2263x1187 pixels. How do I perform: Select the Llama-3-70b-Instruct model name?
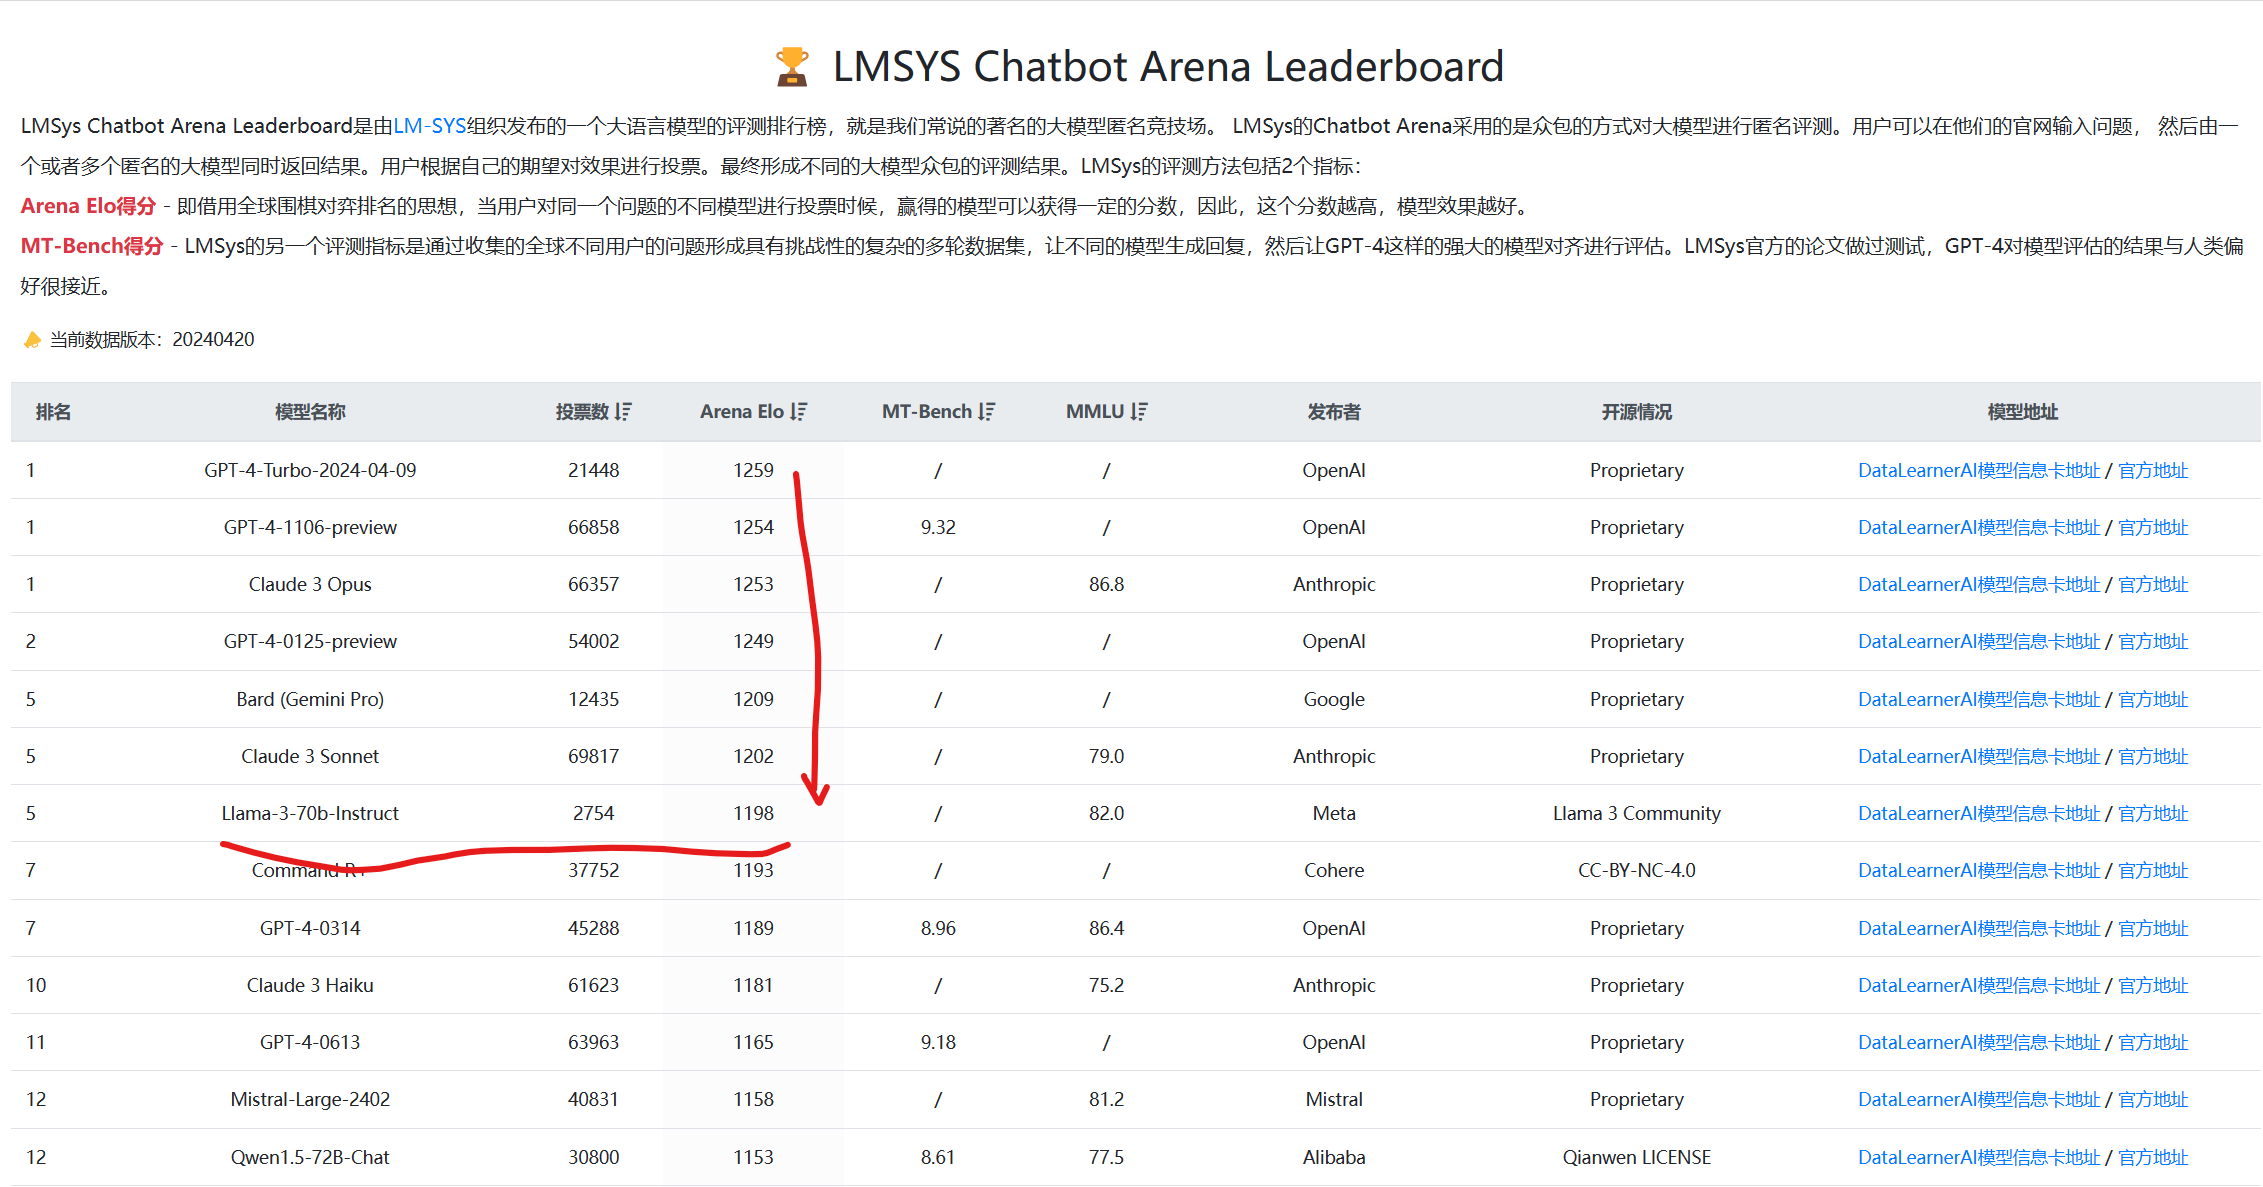click(x=310, y=813)
